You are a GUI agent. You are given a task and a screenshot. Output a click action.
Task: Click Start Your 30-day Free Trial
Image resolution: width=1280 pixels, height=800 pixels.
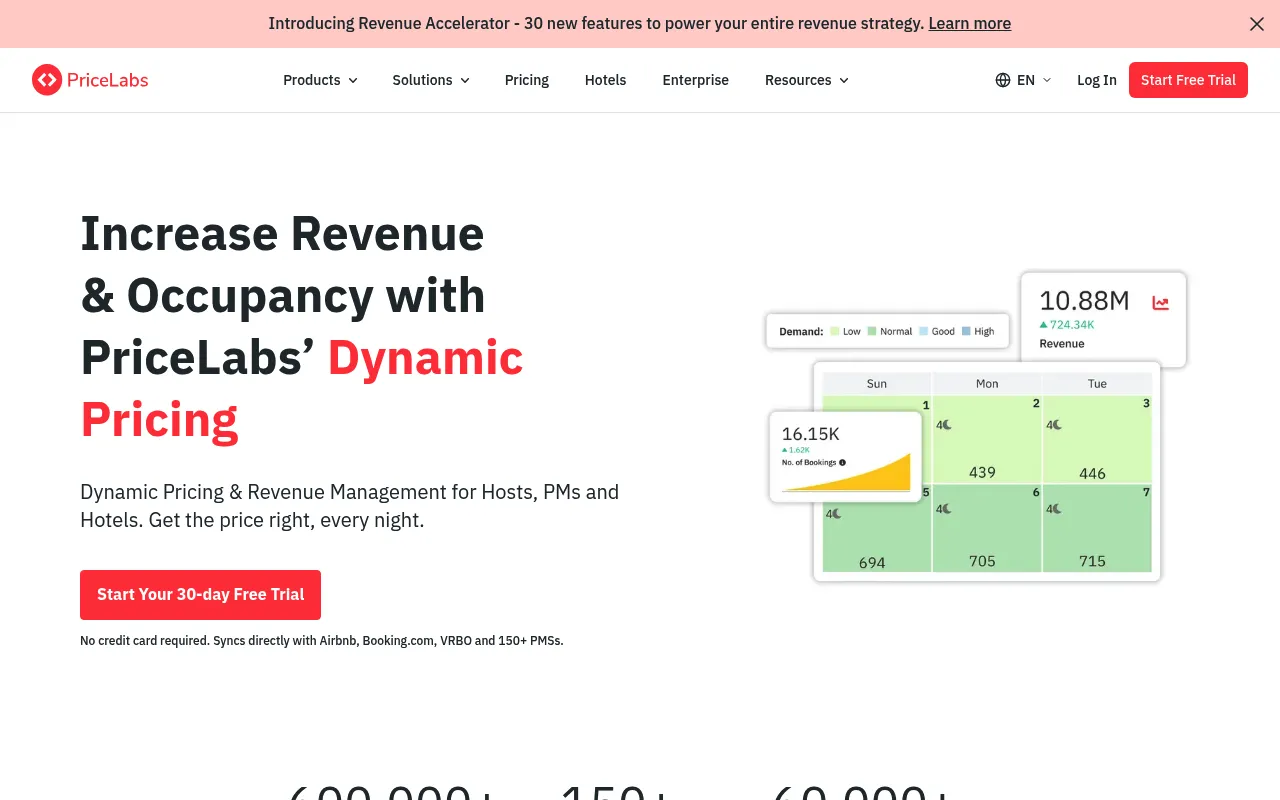[200, 595]
